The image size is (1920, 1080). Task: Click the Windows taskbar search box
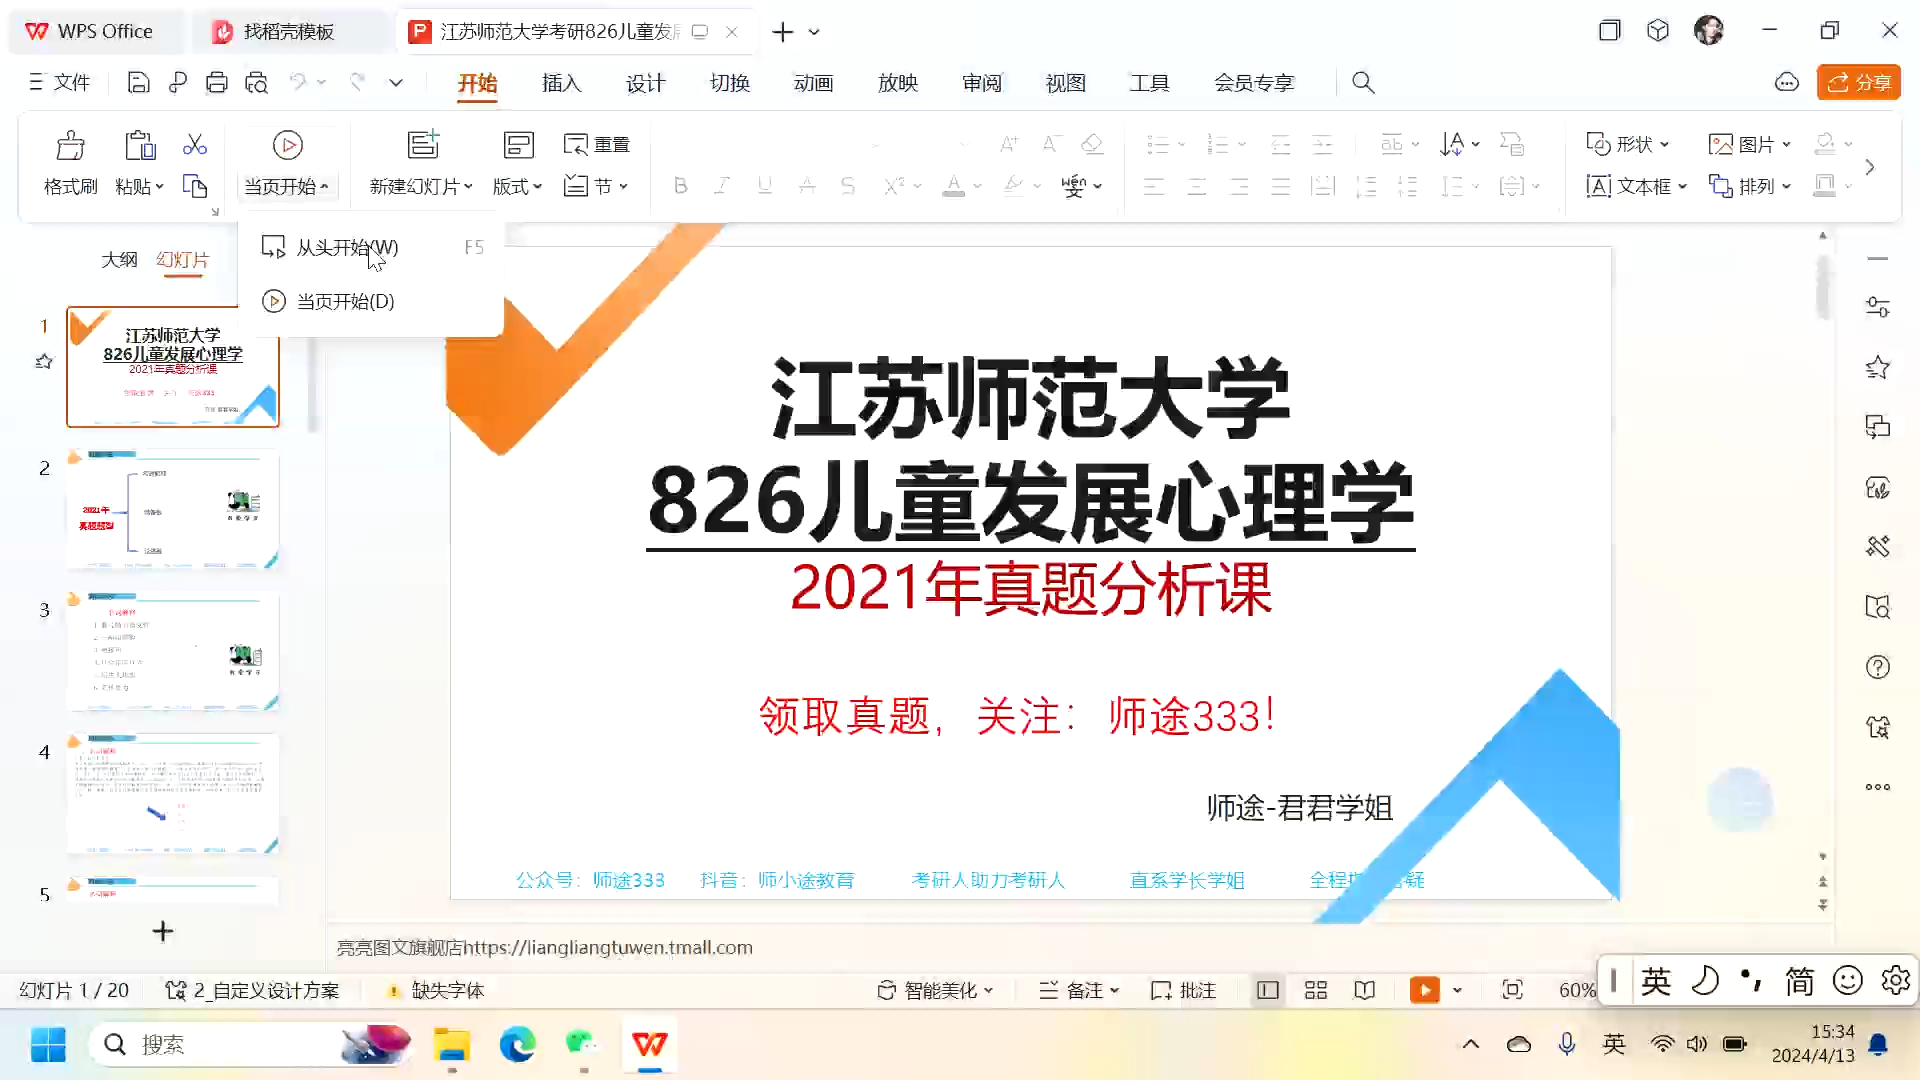[250, 1044]
